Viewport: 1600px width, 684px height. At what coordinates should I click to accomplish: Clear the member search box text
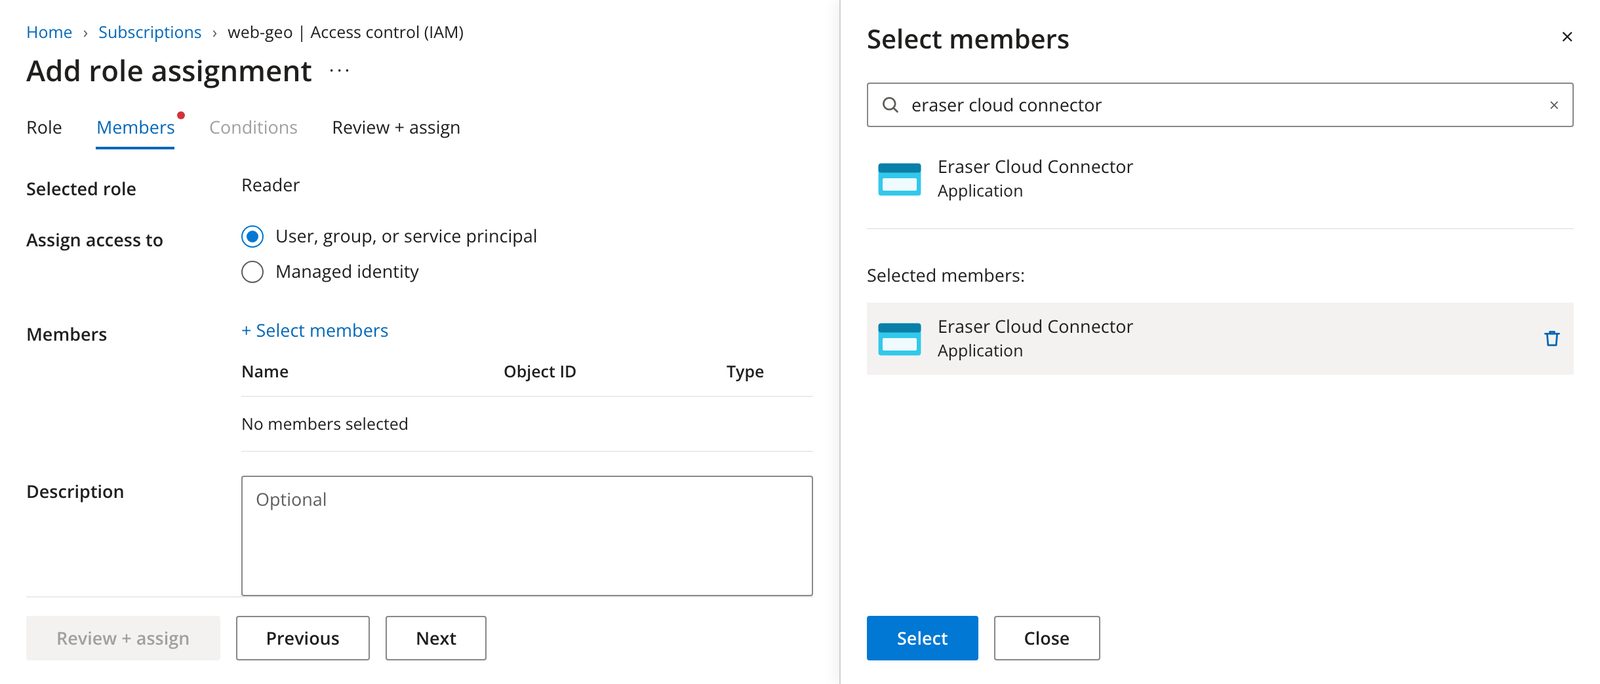click(1553, 105)
